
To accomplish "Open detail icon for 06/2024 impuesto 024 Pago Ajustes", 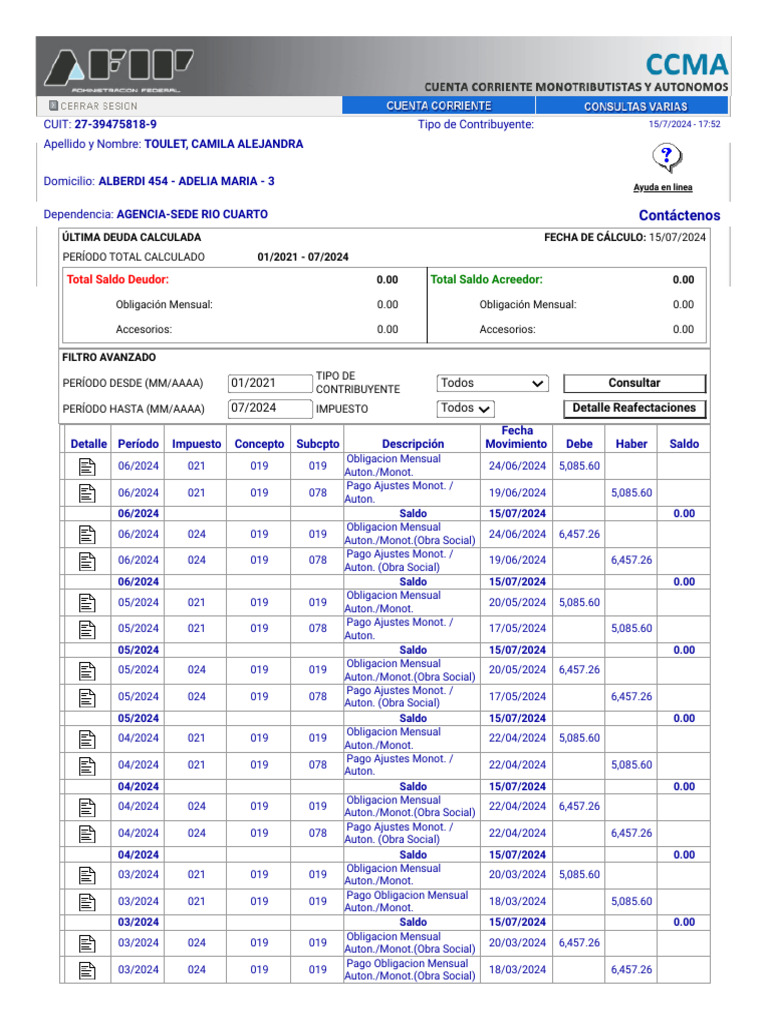I will [87, 561].
